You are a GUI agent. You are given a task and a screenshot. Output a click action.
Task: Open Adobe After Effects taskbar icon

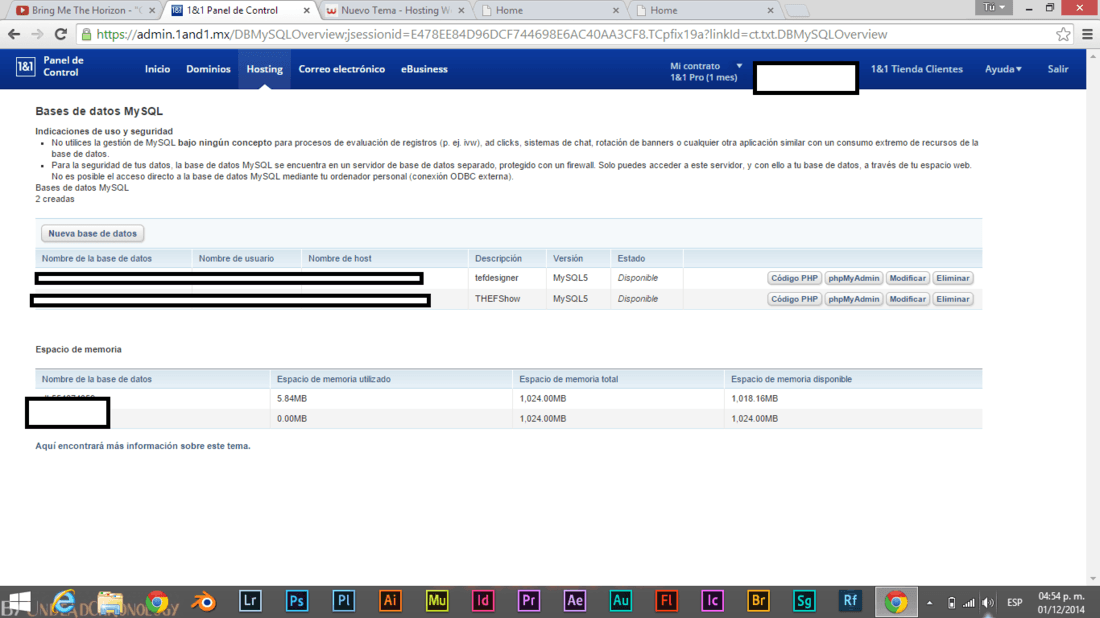click(575, 601)
